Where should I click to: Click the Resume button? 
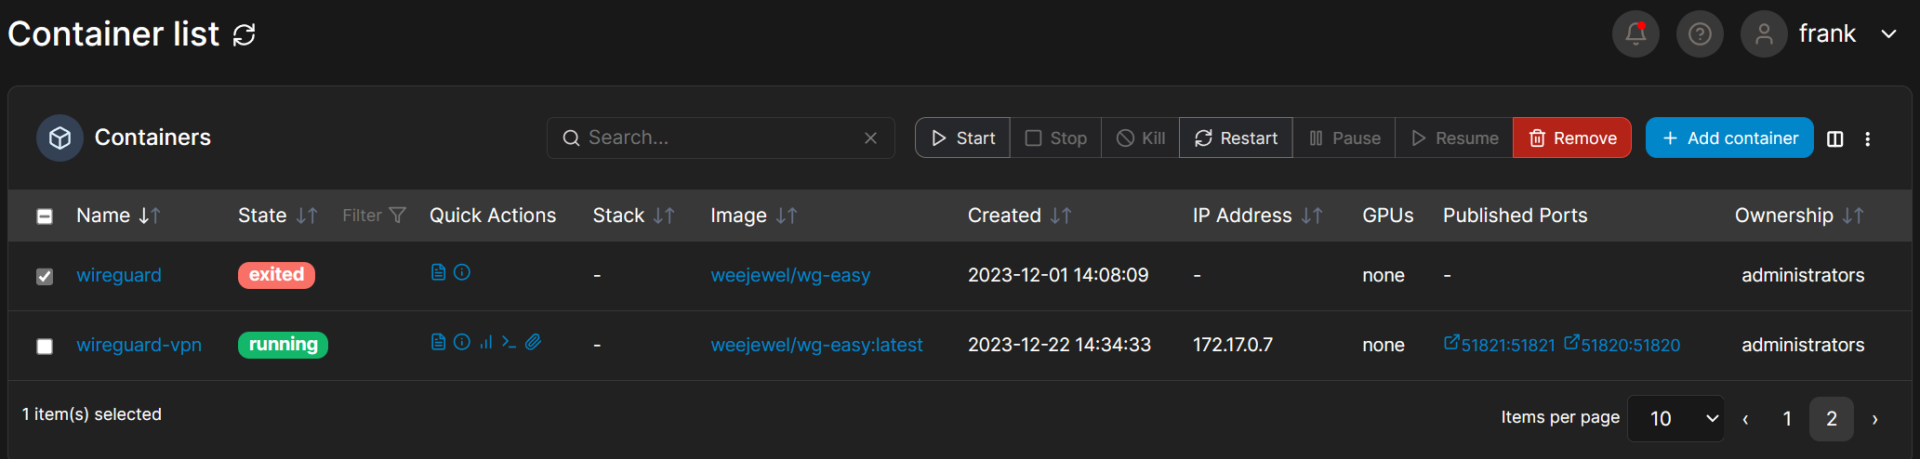point(1454,138)
